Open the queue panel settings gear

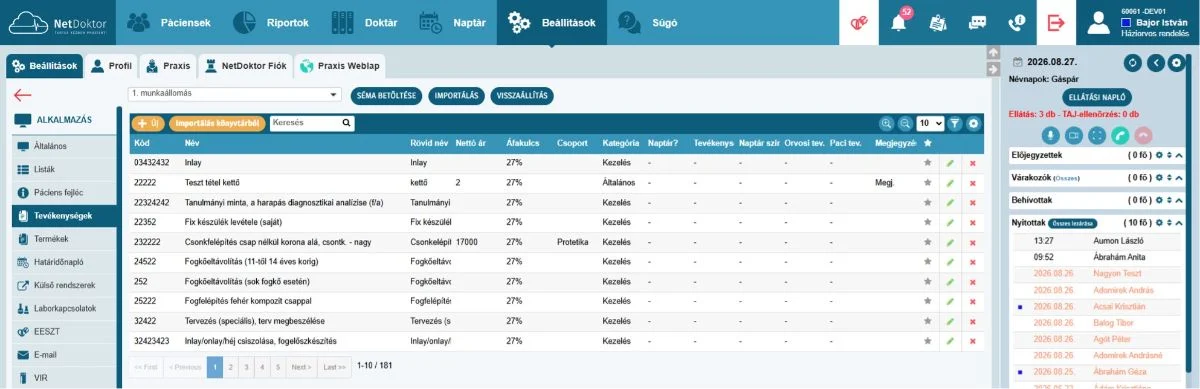pyautogui.click(x=1176, y=63)
